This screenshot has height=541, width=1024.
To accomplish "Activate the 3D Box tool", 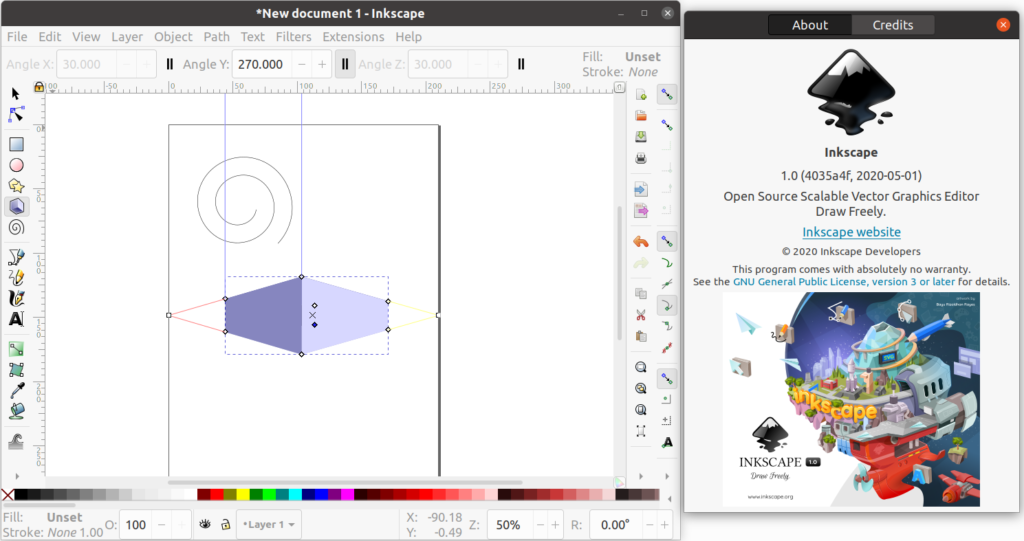I will [x=16, y=206].
